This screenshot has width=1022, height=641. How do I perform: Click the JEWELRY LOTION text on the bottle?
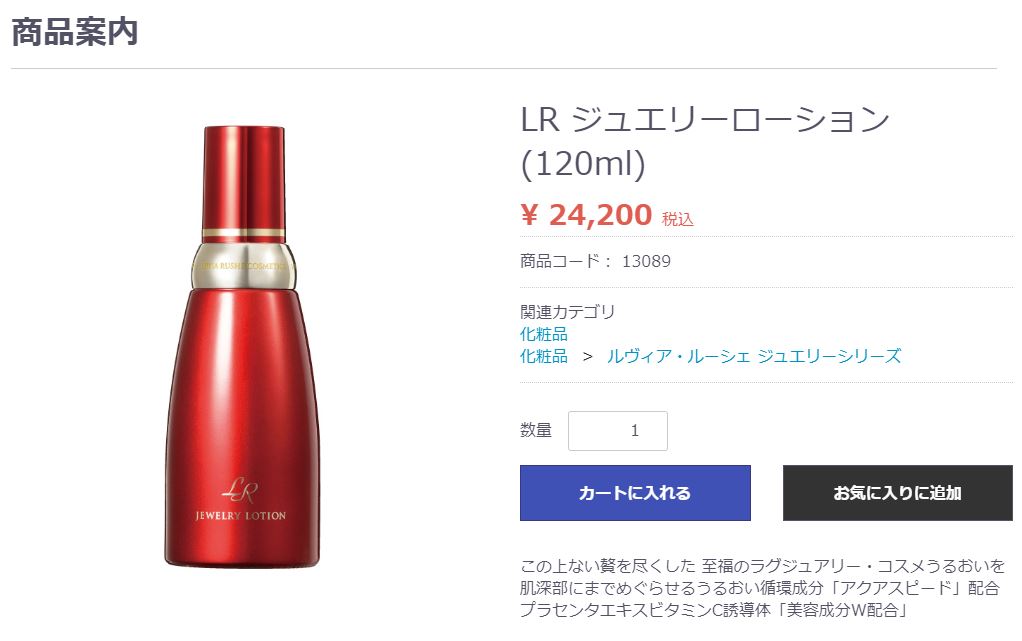coord(241,516)
